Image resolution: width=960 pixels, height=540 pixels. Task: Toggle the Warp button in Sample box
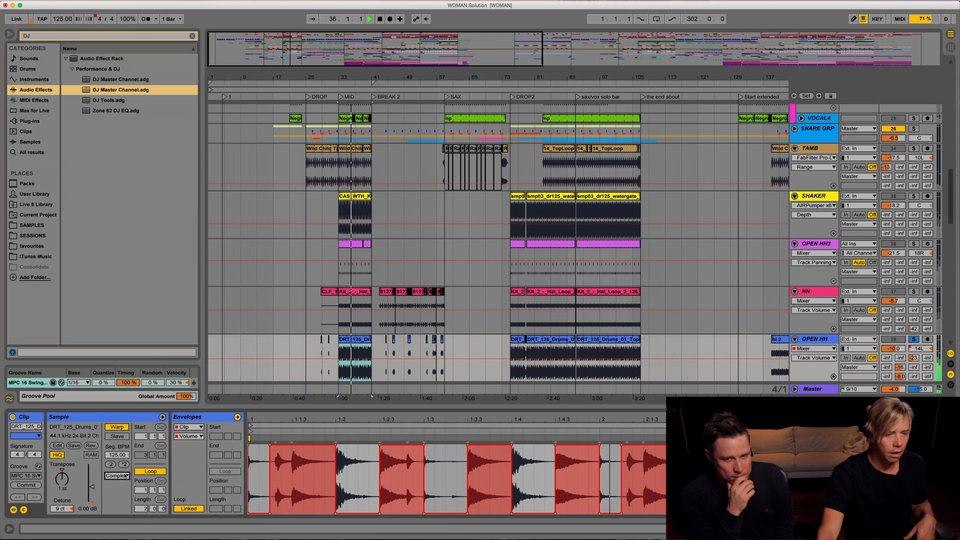pos(116,427)
